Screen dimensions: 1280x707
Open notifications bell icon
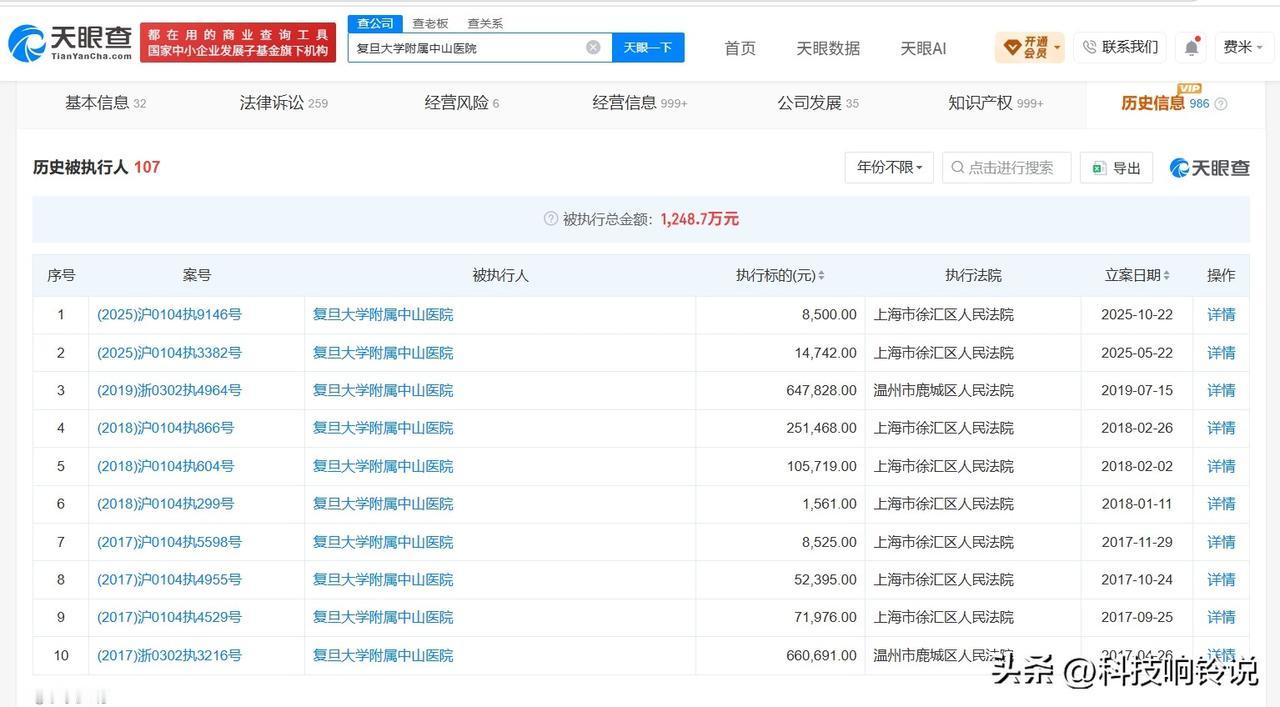1191,47
